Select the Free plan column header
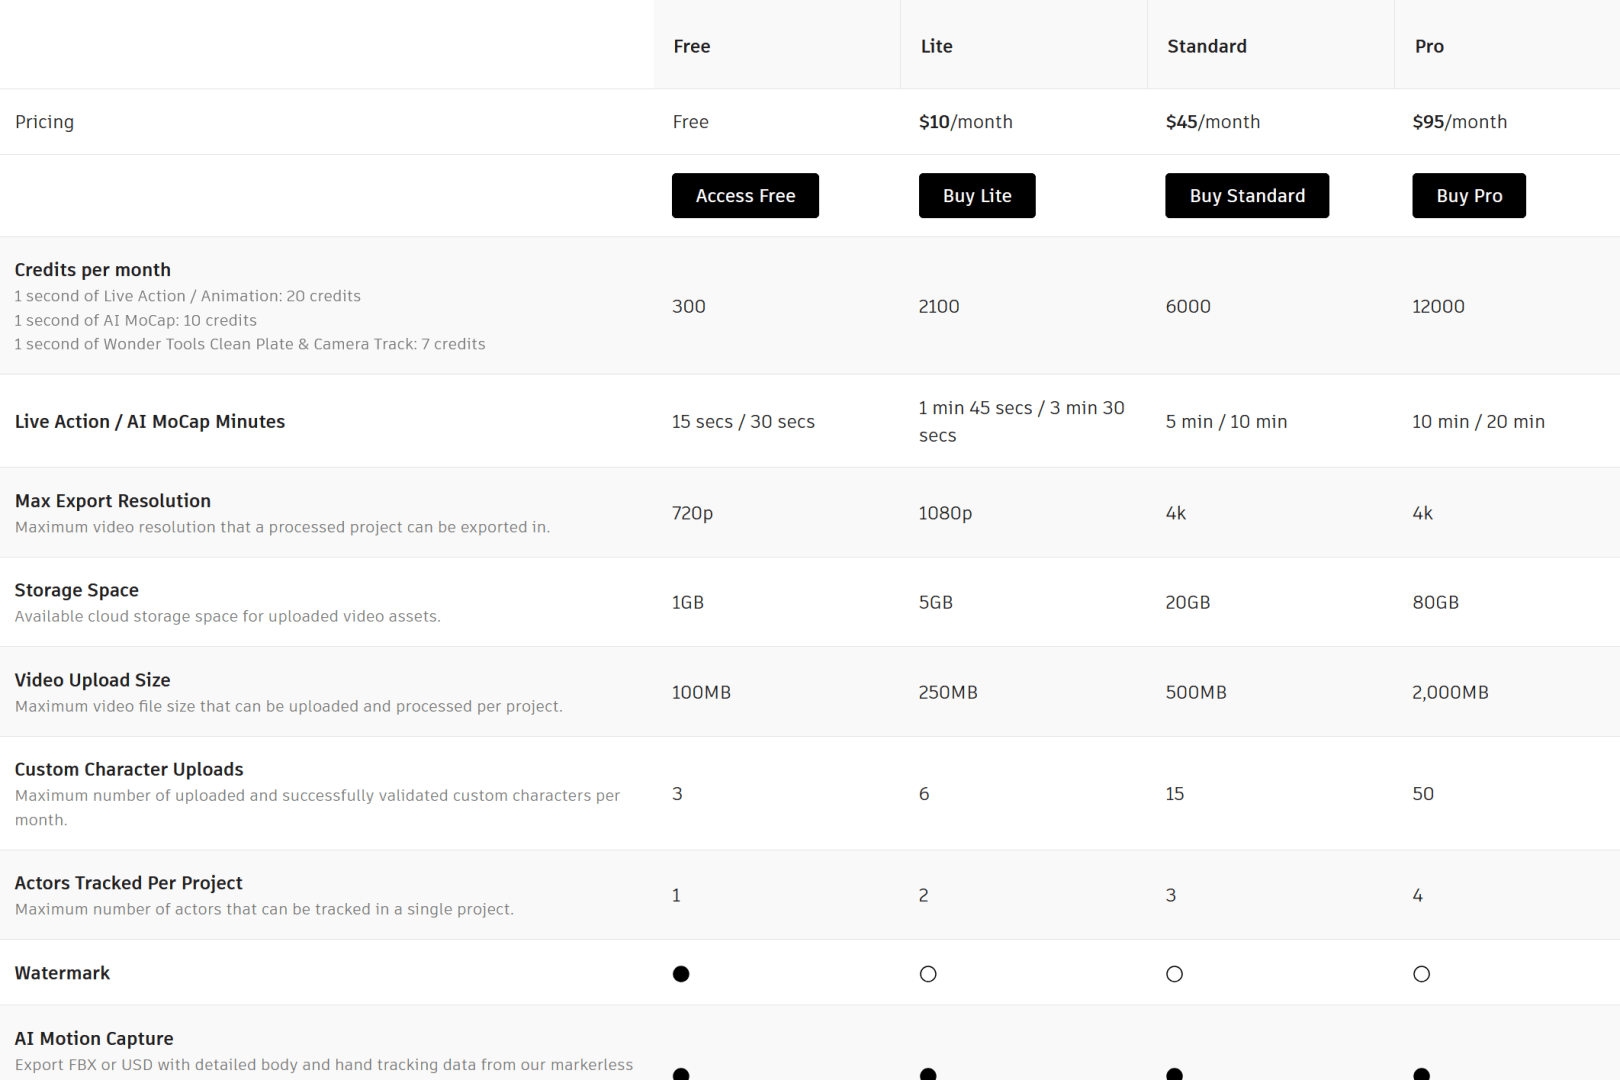The width and height of the screenshot is (1620, 1080). 691,45
